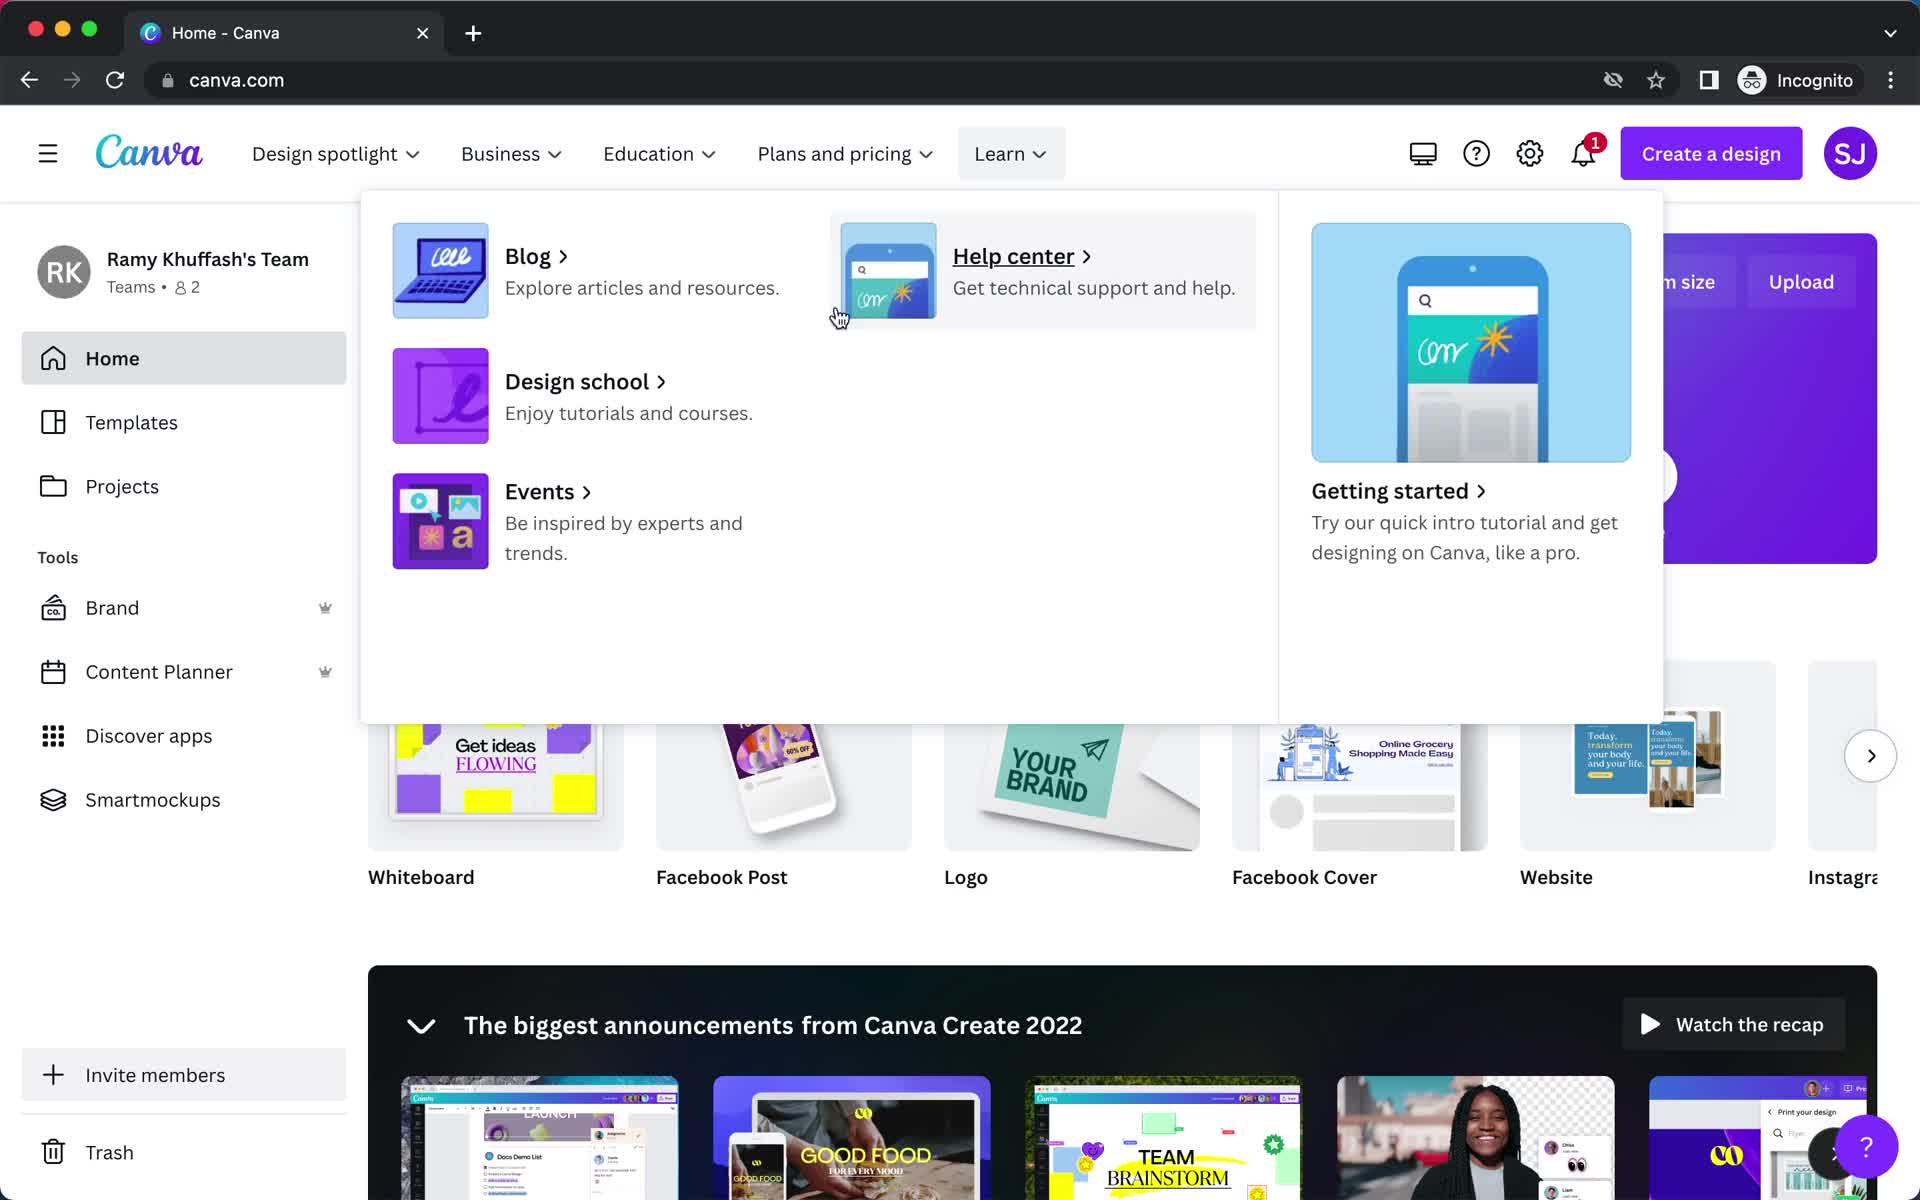Open Projects in the sidebar

[184, 486]
